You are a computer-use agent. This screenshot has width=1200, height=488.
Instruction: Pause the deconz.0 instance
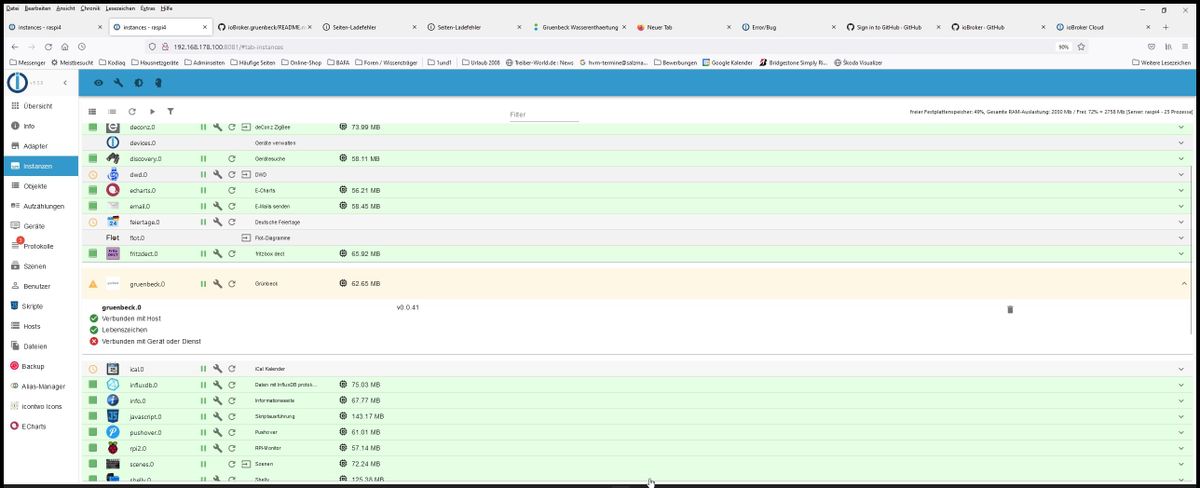tap(203, 127)
